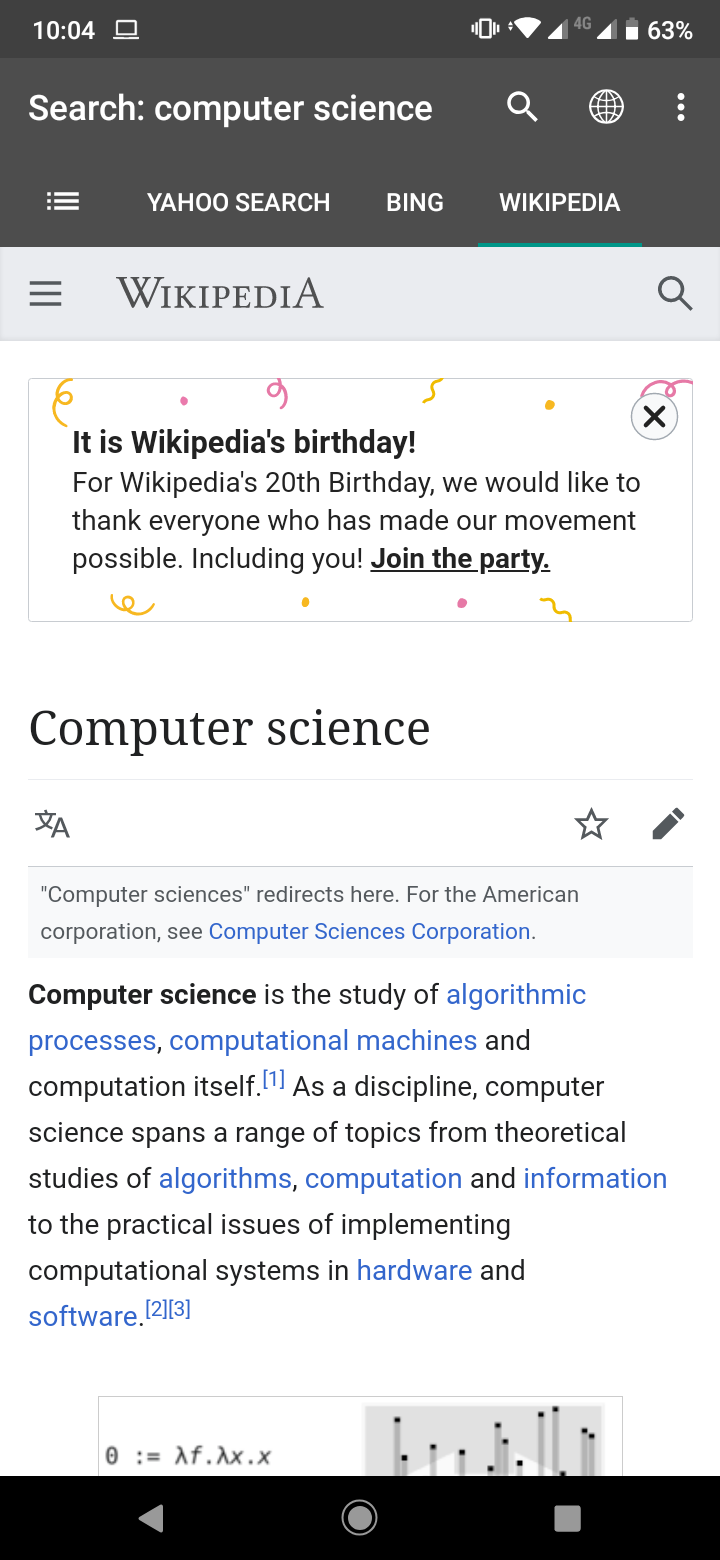Viewport: 720px width, 1560px height.
Task: Tap the pencil edit icon
Action: coord(668,824)
